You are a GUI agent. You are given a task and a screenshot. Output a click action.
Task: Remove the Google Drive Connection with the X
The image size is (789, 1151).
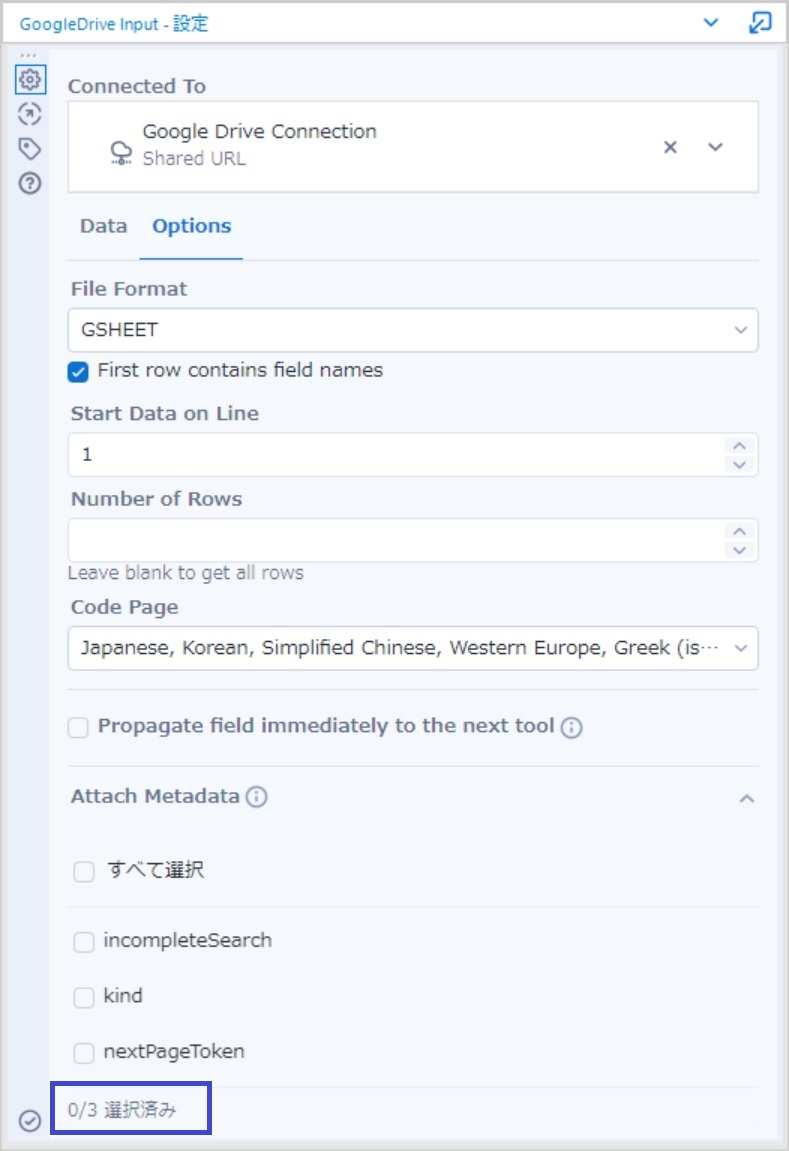point(668,146)
